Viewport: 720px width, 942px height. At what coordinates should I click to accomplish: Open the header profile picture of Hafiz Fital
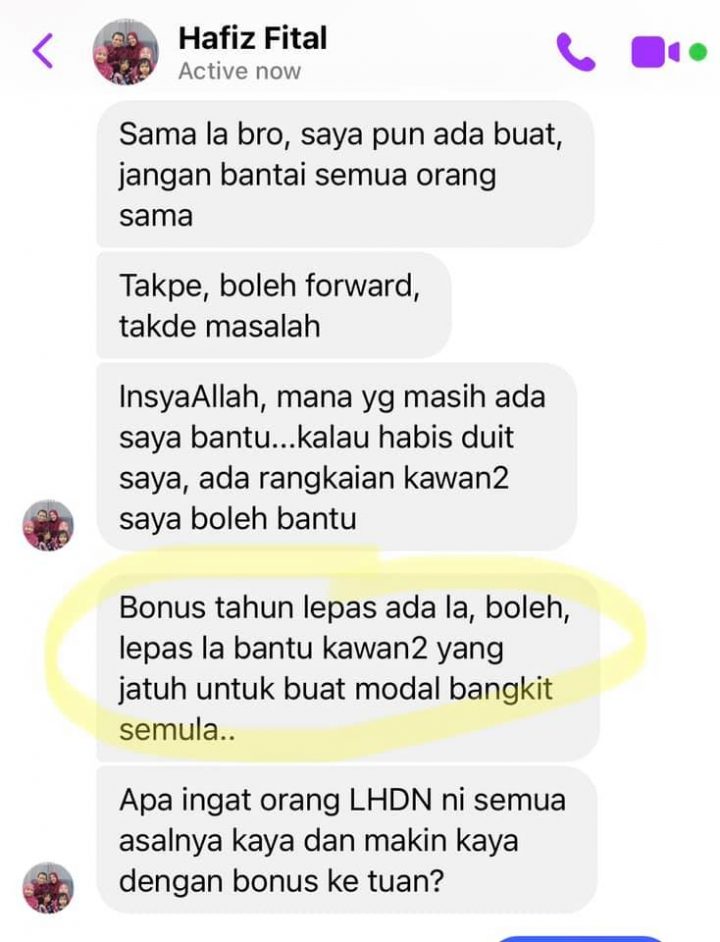(126, 52)
